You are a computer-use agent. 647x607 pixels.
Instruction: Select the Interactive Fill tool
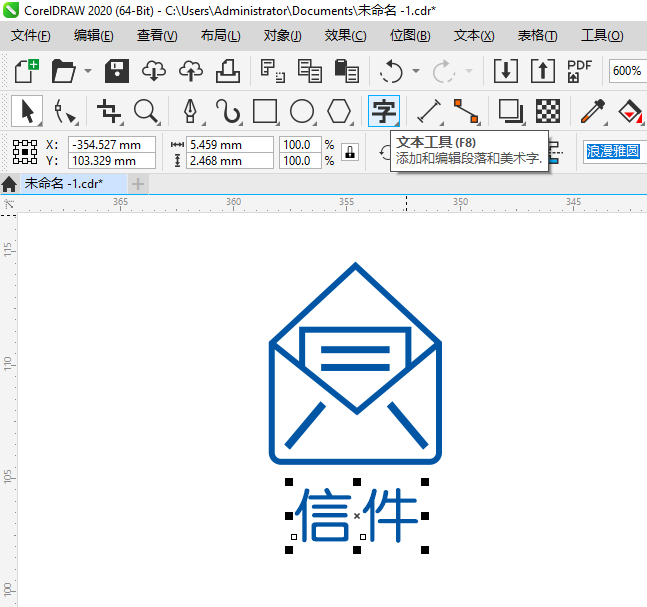tap(630, 111)
